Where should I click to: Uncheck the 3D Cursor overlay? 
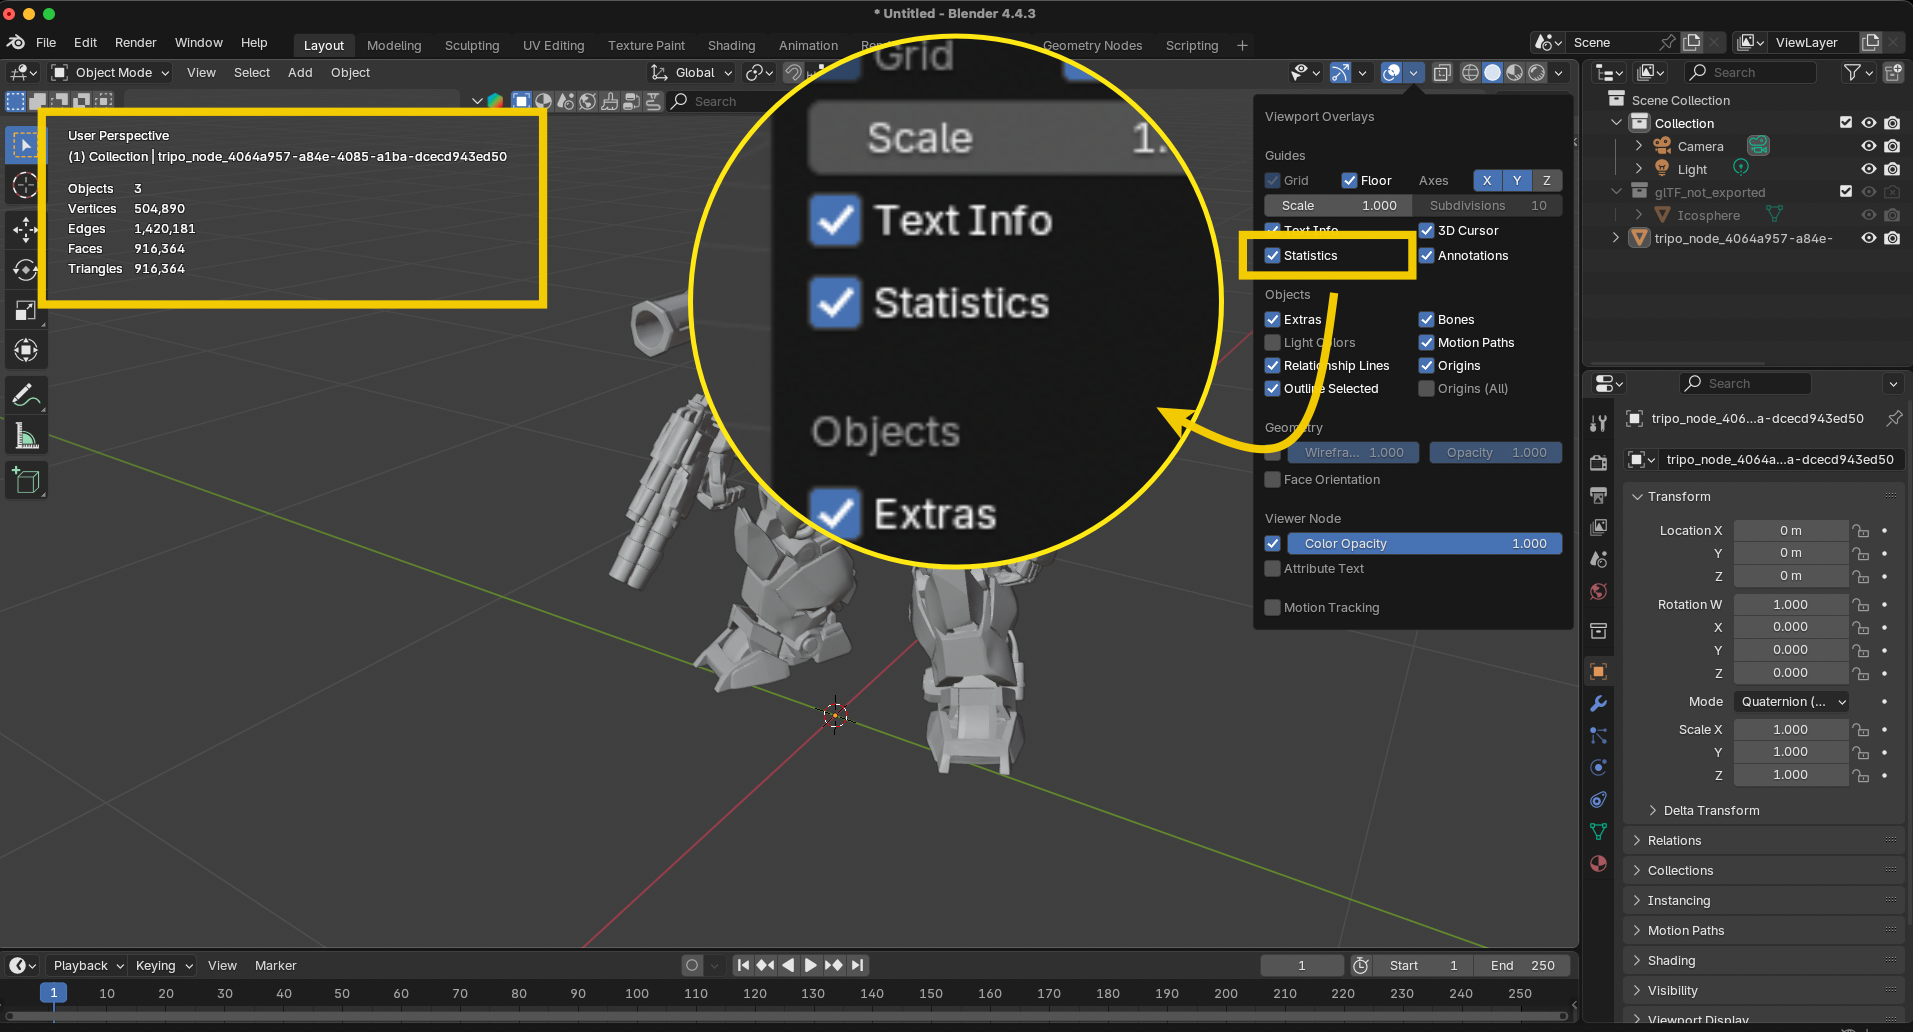pos(1427,231)
